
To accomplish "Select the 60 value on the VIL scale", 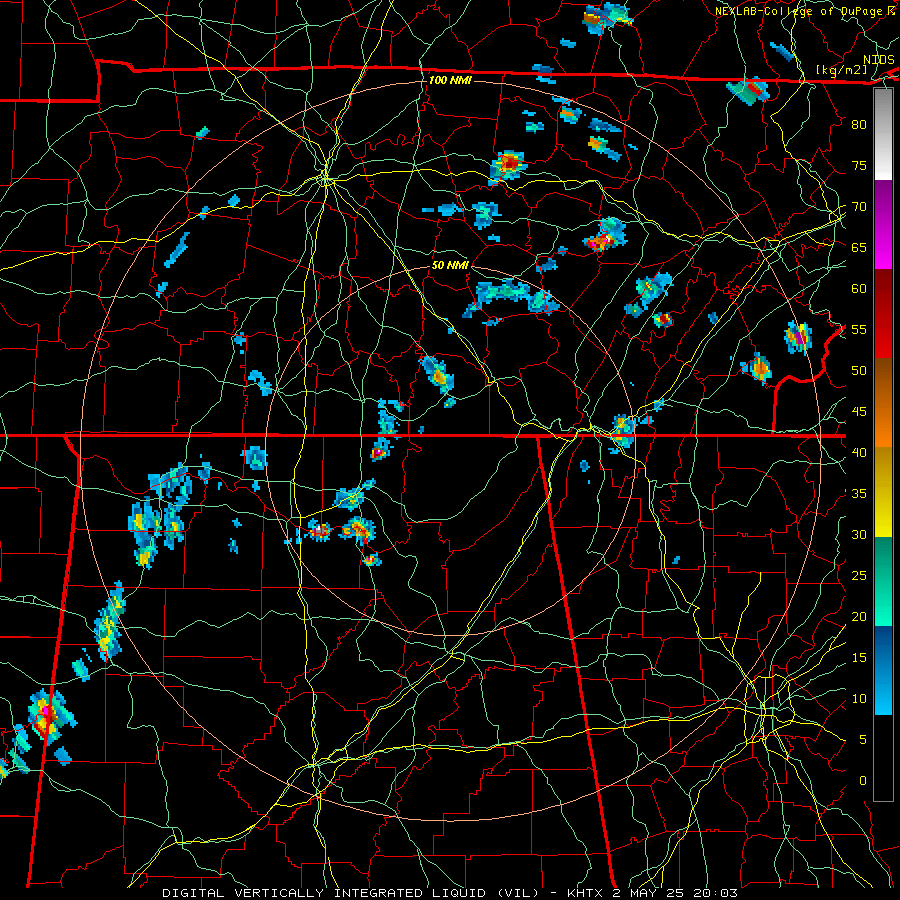I will (859, 289).
